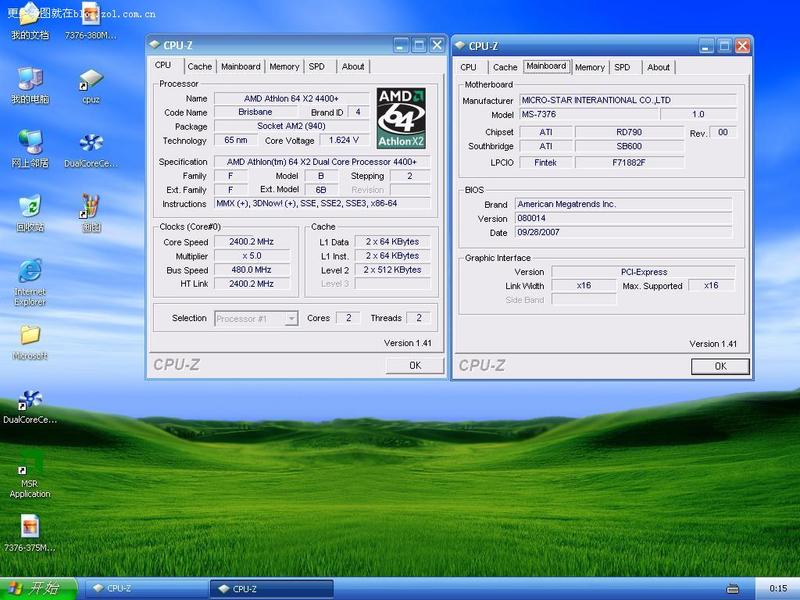Click the Core Voltage value 1.624 V
This screenshot has width=800, height=600.
pyautogui.click(x=344, y=140)
